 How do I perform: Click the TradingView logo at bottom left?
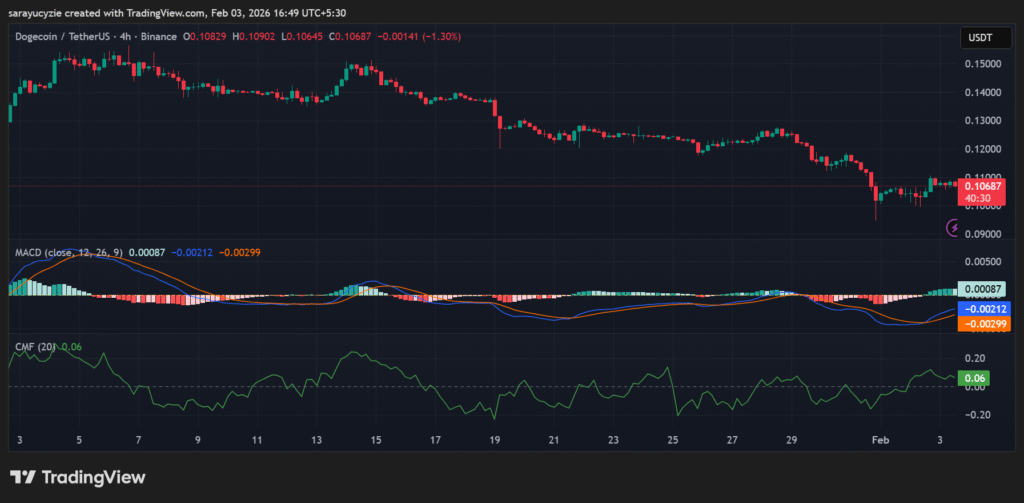coord(77,477)
